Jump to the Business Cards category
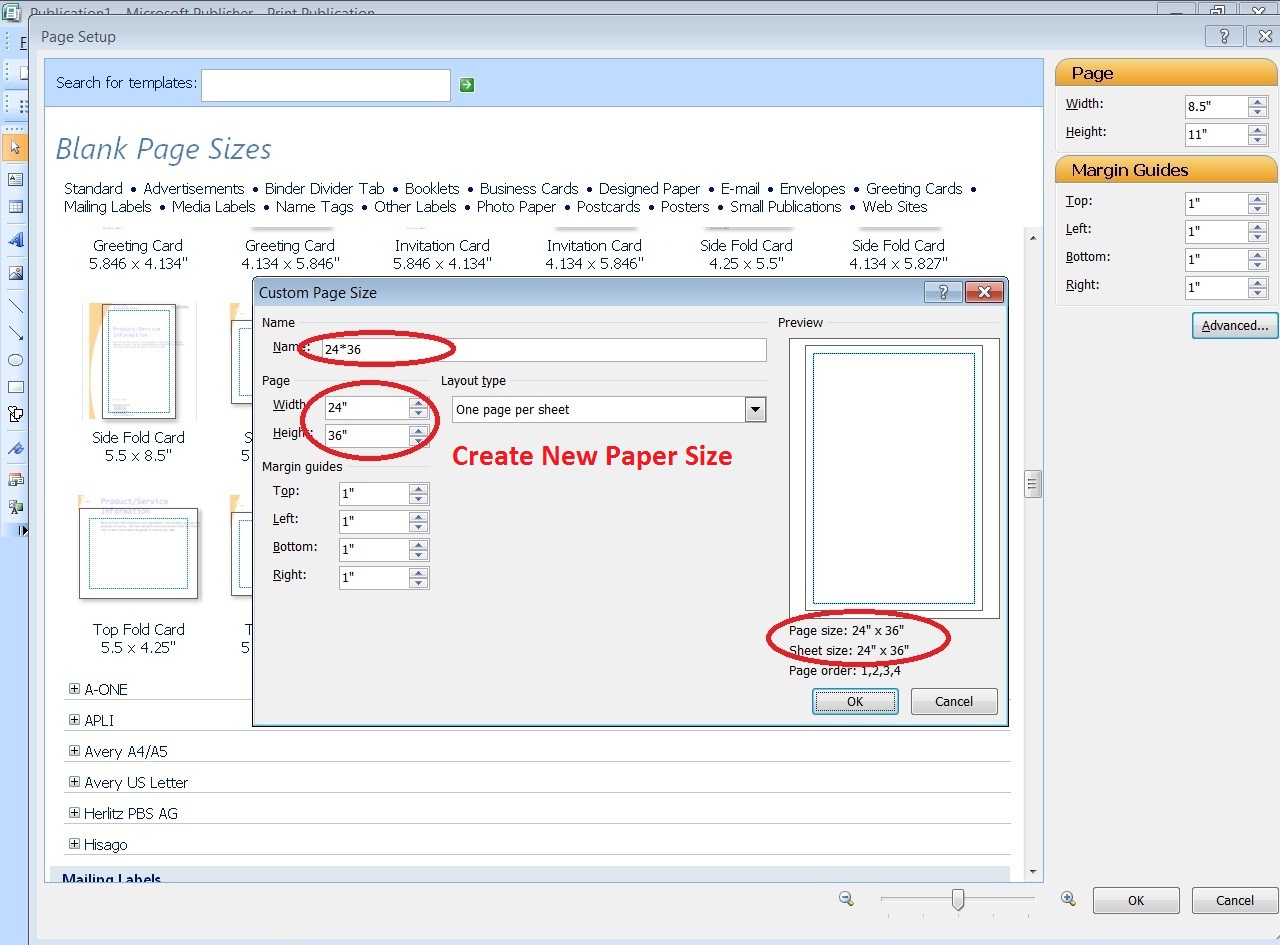This screenshot has width=1280, height=945. pyautogui.click(x=529, y=189)
